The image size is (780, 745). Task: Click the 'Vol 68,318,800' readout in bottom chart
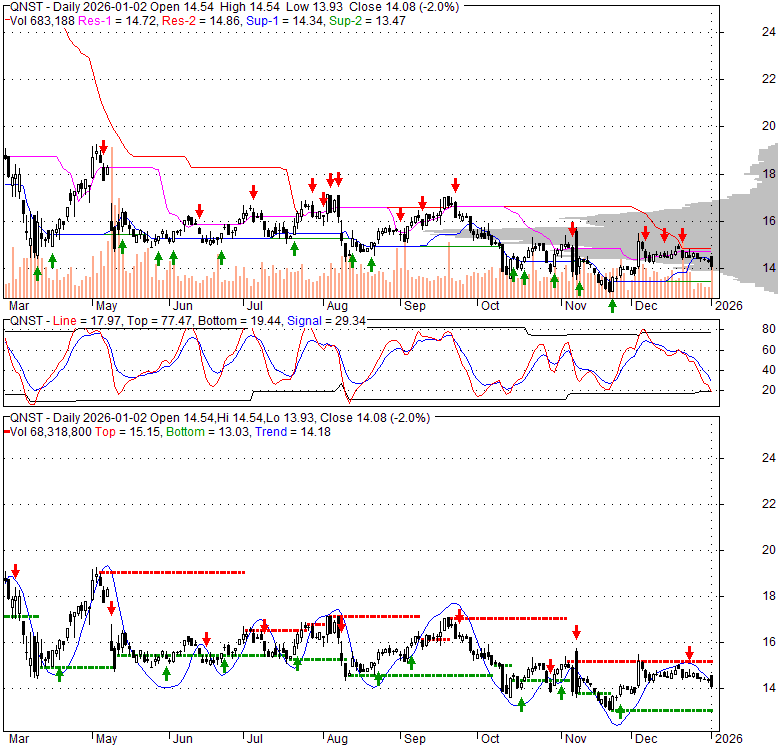click(51, 432)
